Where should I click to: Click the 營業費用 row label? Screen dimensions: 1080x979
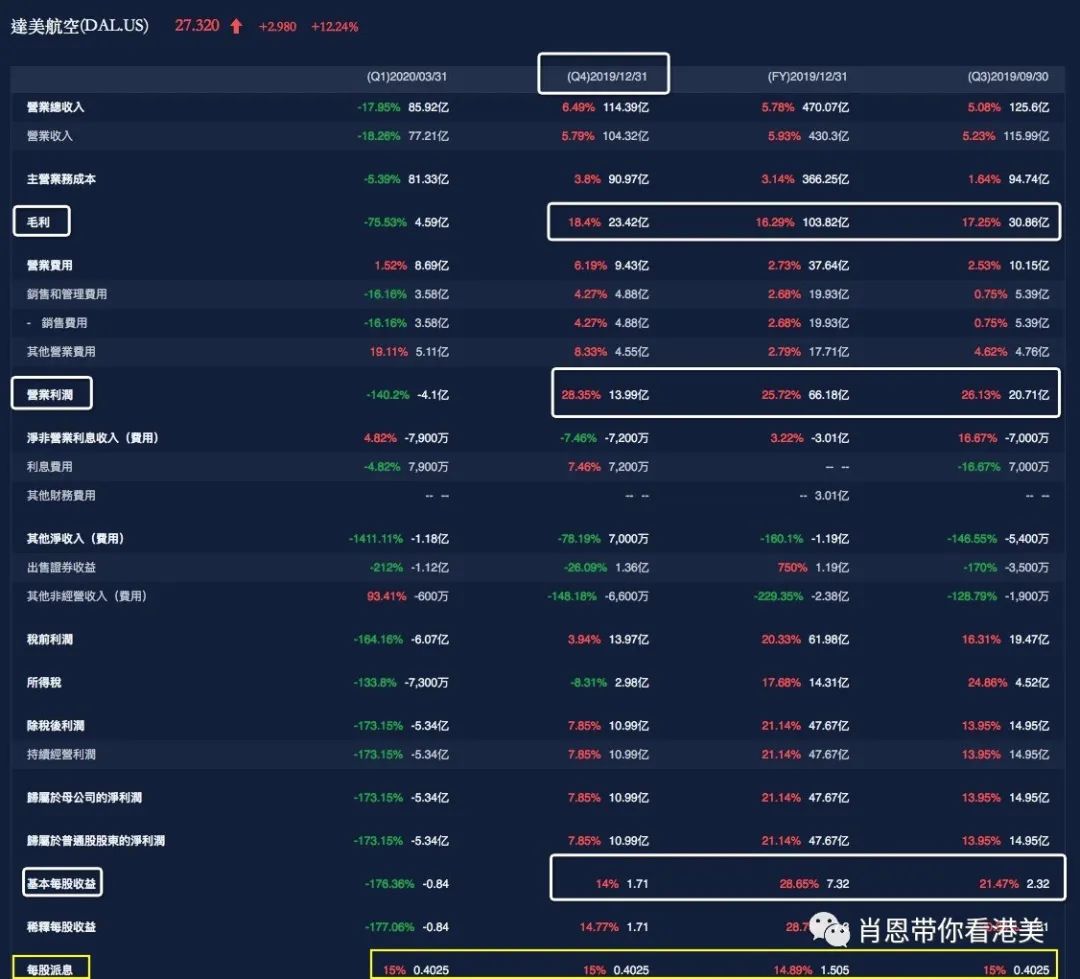50,265
